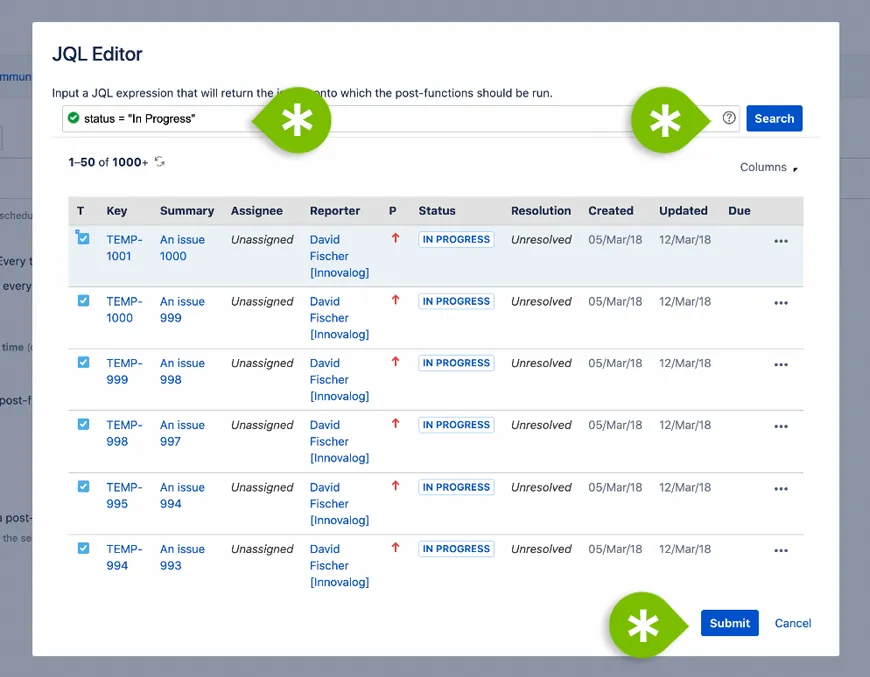Click priority arrow icon for TEMP-999
This screenshot has width=870, height=677.
point(395,361)
